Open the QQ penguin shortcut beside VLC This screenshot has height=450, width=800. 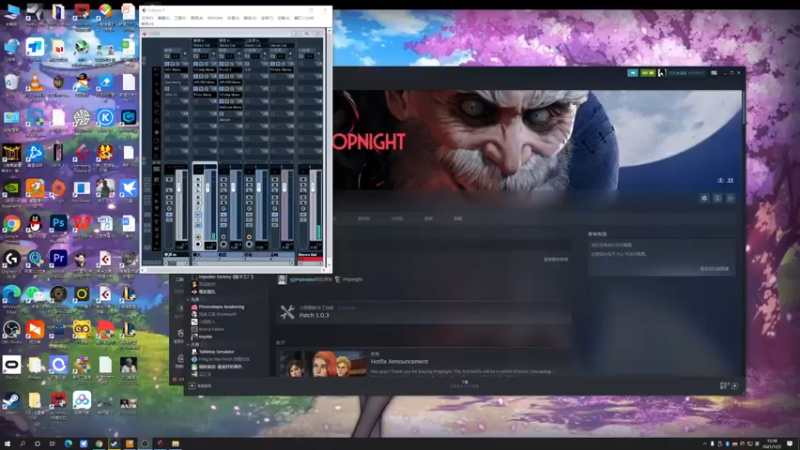click(x=82, y=82)
